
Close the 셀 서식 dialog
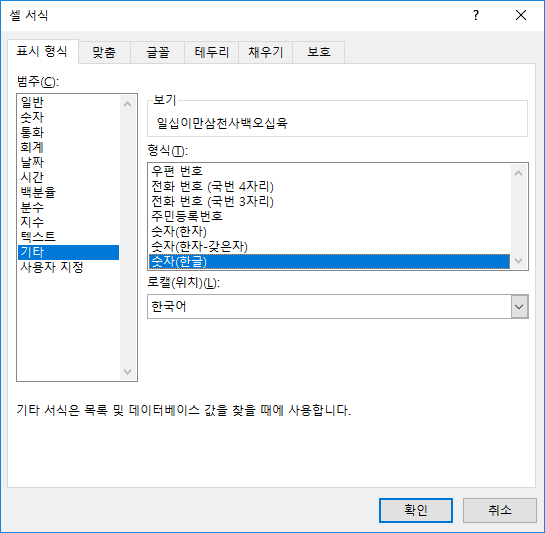pos(521,15)
